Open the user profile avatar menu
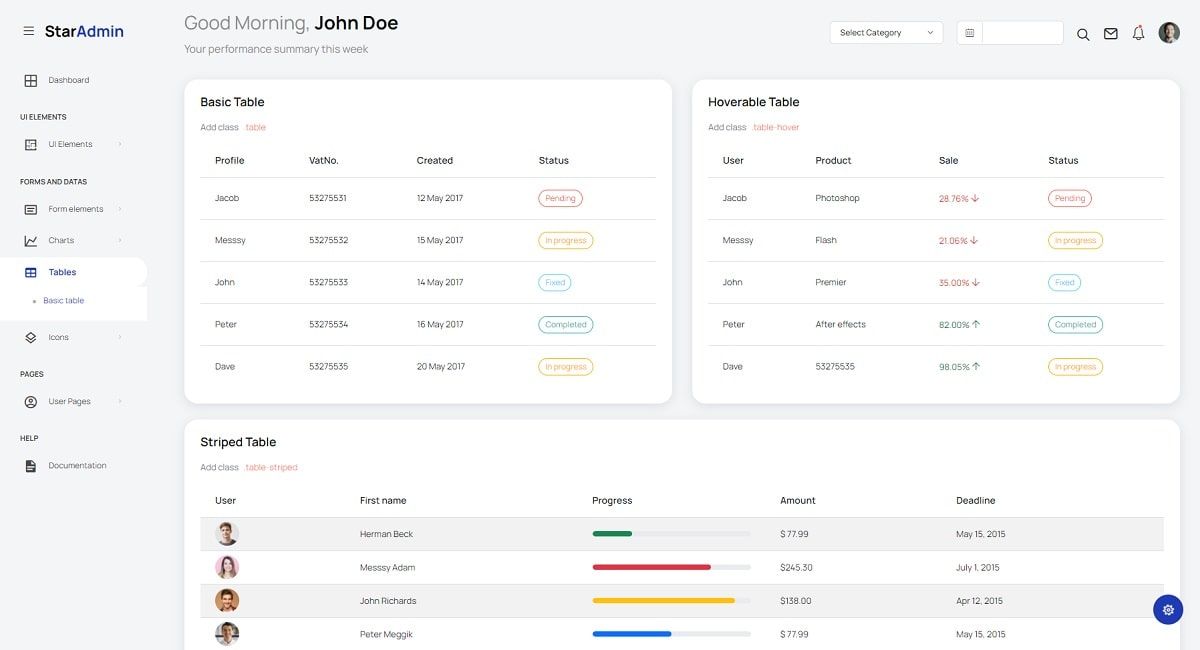The width and height of the screenshot is (1200, 650). point(1169,33)
